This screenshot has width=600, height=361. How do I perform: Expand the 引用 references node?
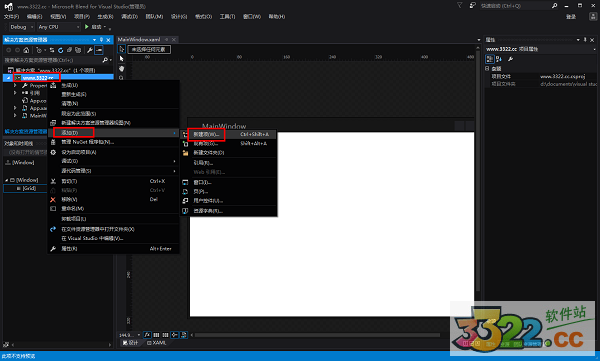(15, 93)
